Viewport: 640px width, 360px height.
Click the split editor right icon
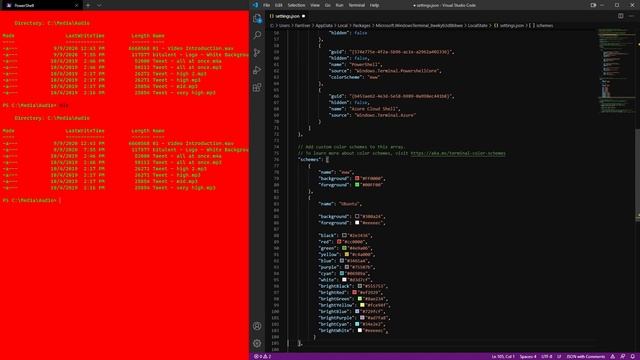(620, 16)
